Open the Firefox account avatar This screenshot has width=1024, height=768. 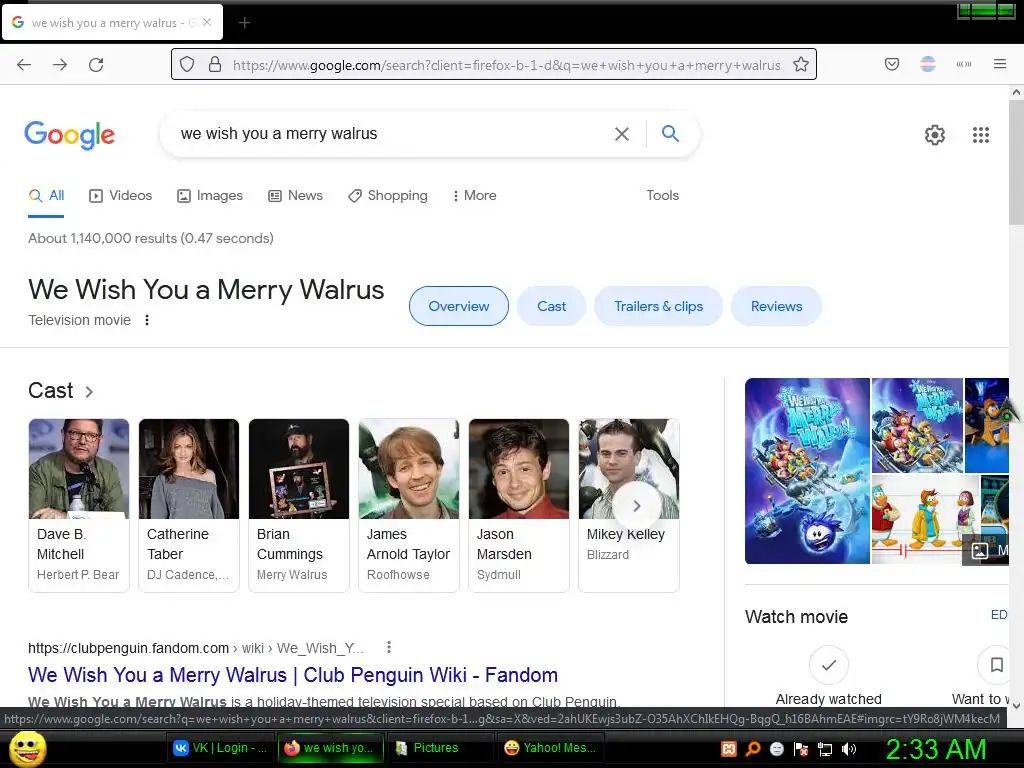tap(928, 64)
